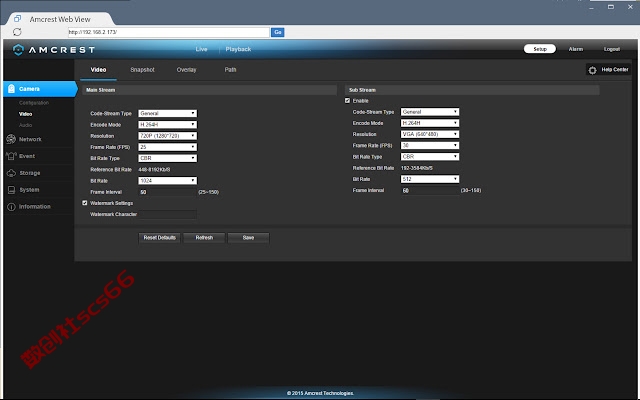
Task: Click the Reset Defaults button
Action: tap(160, 238)
